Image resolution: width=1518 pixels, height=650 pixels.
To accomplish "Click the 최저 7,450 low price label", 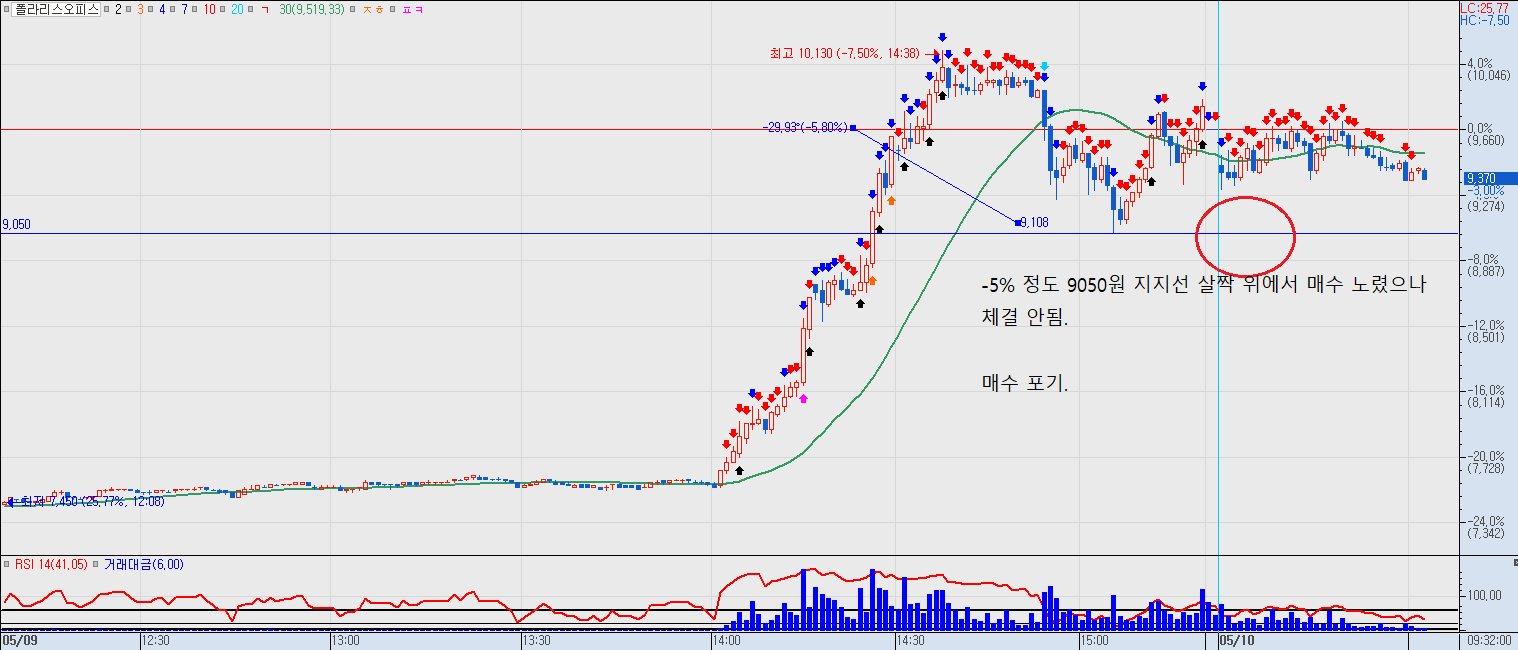I will pos(92,501).
